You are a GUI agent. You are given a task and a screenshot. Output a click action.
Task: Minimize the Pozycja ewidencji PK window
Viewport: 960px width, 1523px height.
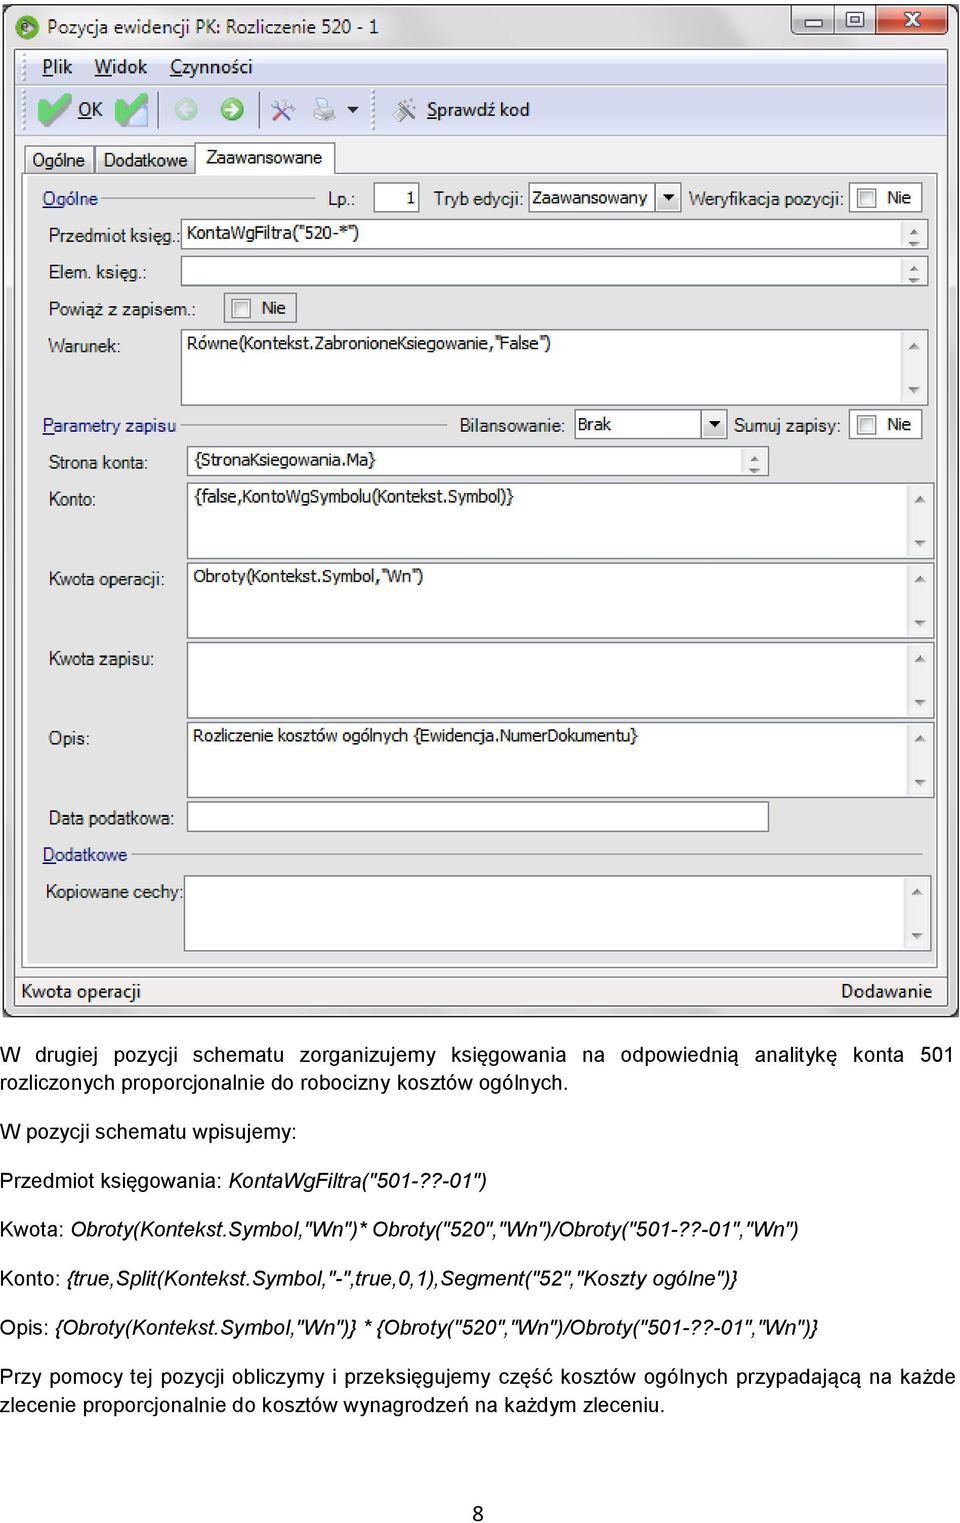pyautogui.click(x=814, y=20)
